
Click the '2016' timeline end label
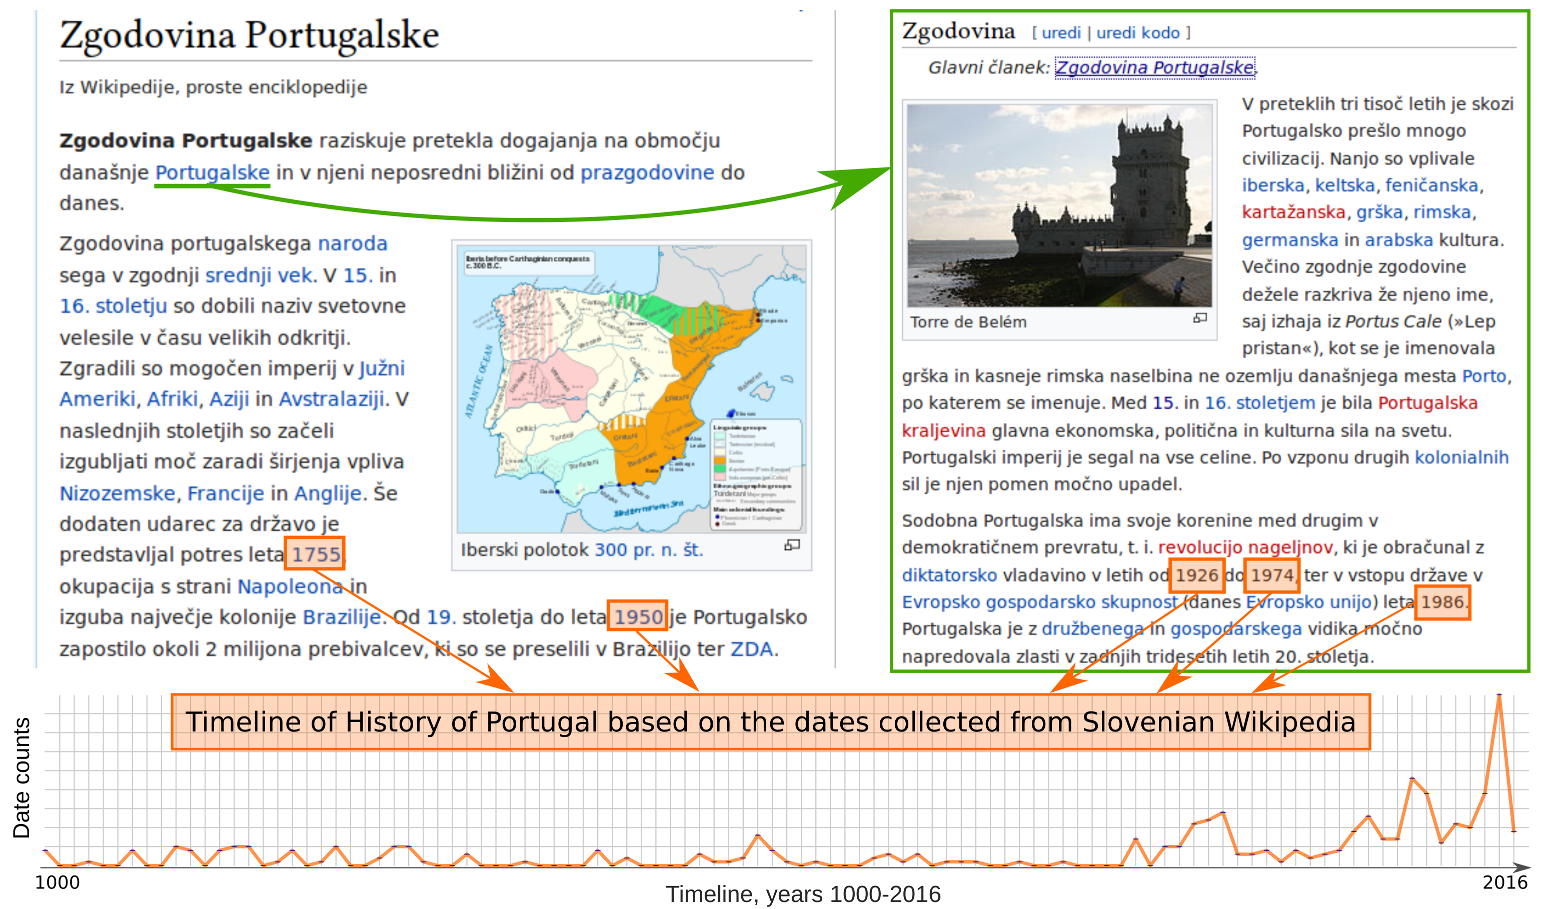[x=1505, y=882]
